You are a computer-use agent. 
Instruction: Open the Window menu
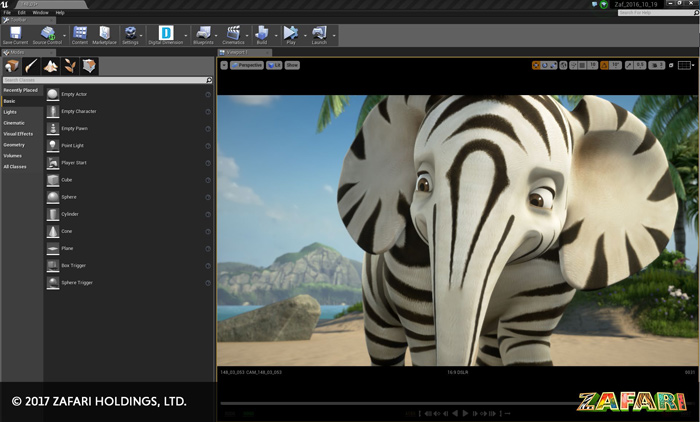tap(40, 13)
